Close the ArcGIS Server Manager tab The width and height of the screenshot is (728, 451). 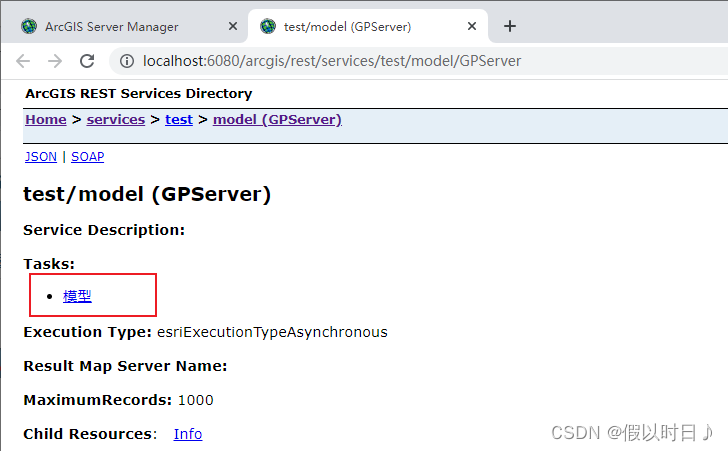tap(233, 26)
